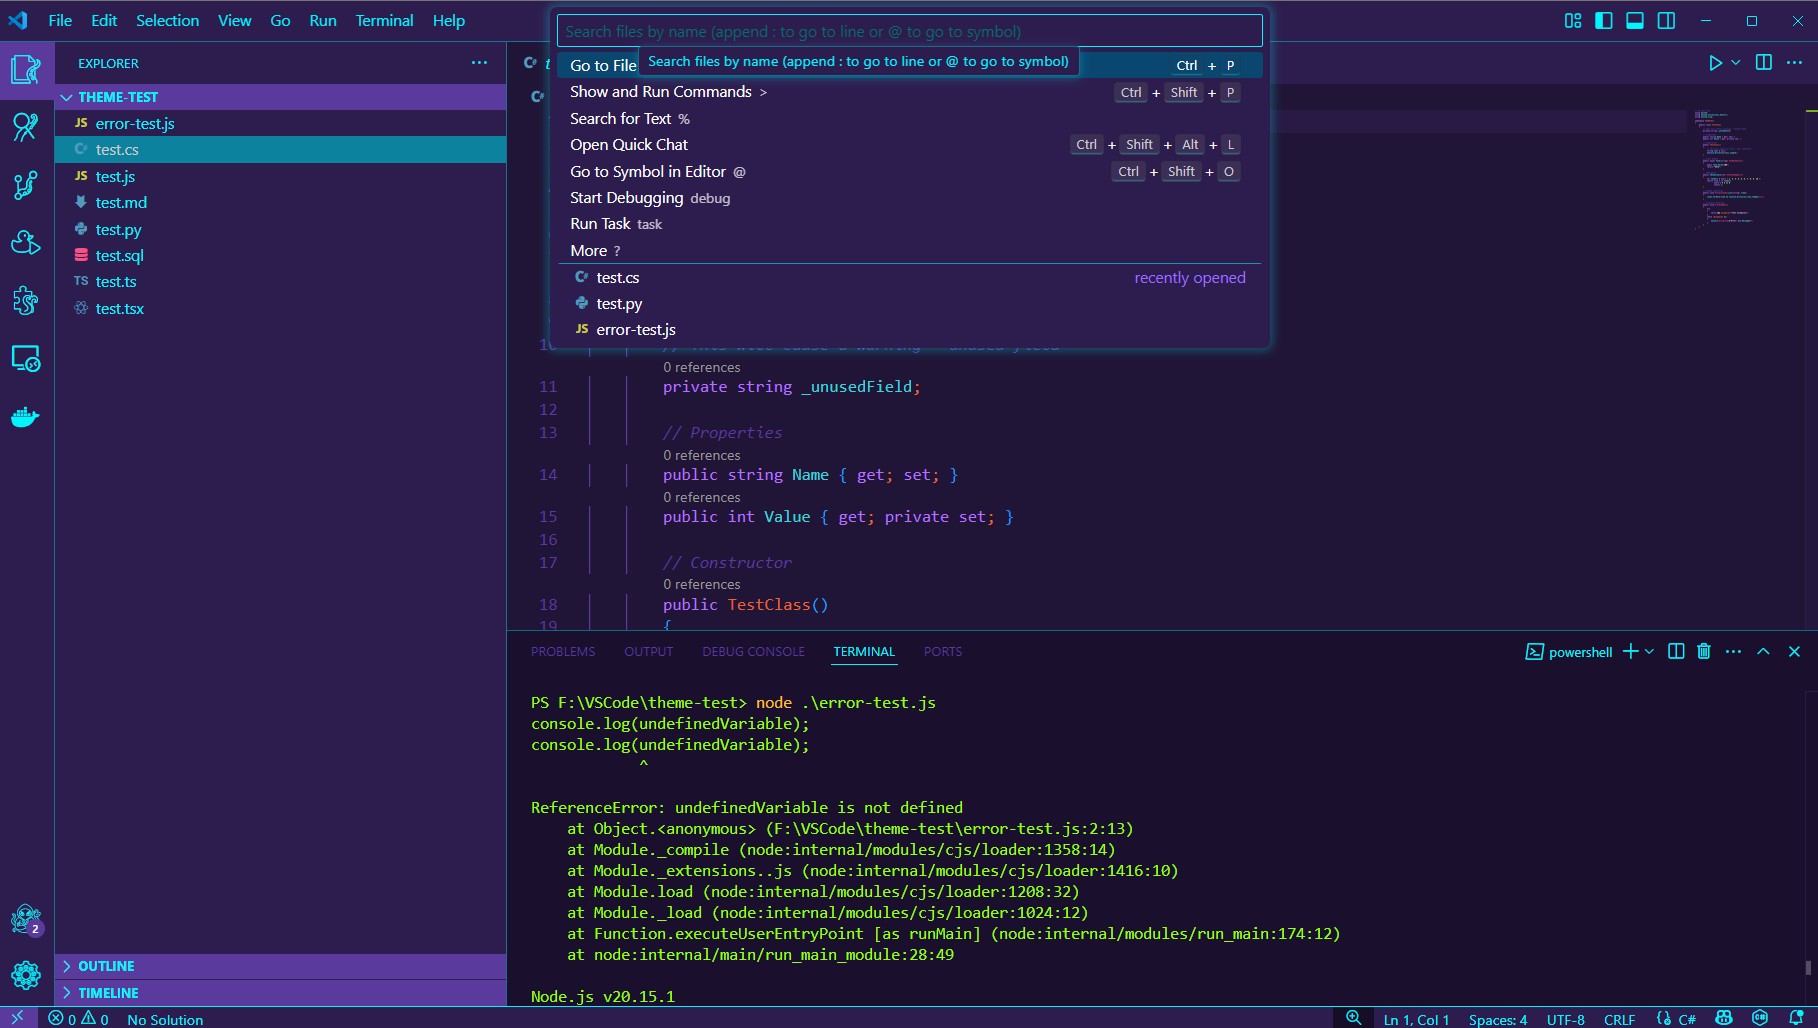Open the Run and Debug view
This screenshot has width=1818, height=1028.
(x=25, y=242)
